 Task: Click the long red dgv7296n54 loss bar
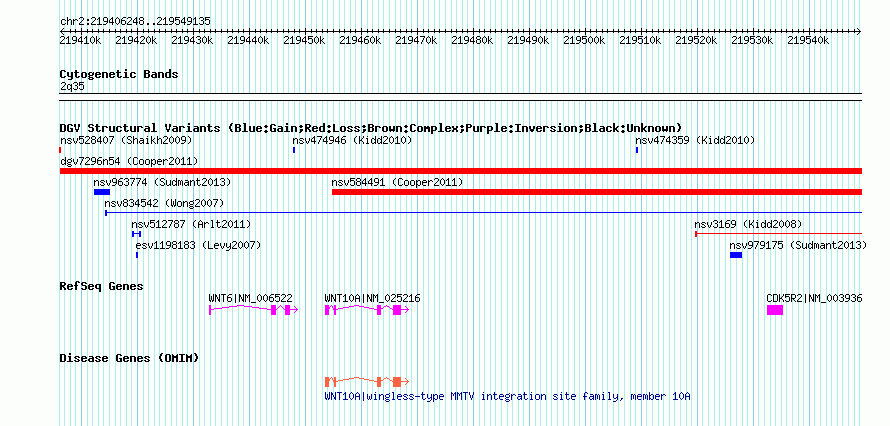coord(461,171)
